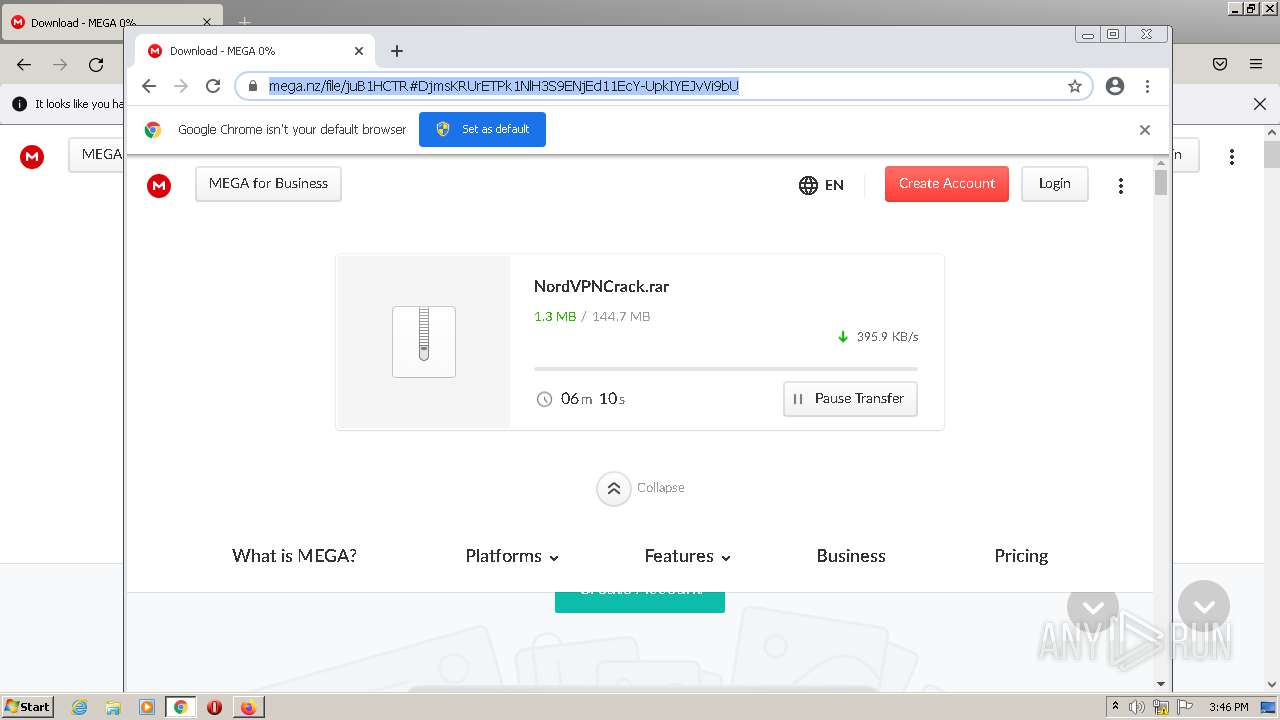Image resolution: width=1280 pixels, height=720 pixels.
Task: Click the system clock 3:46 PM
Action: click(1228, 707)
